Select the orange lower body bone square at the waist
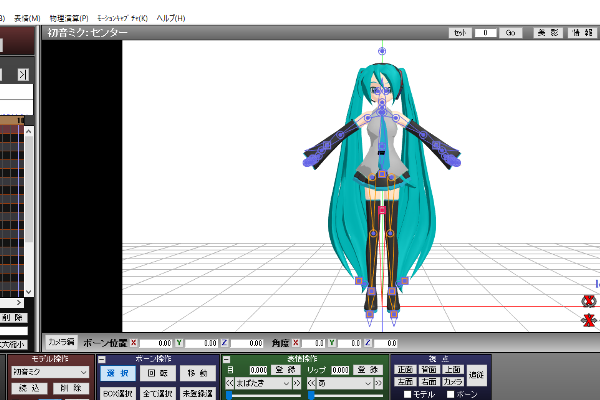Screen dimensions: 600x400 coord(382,174)
